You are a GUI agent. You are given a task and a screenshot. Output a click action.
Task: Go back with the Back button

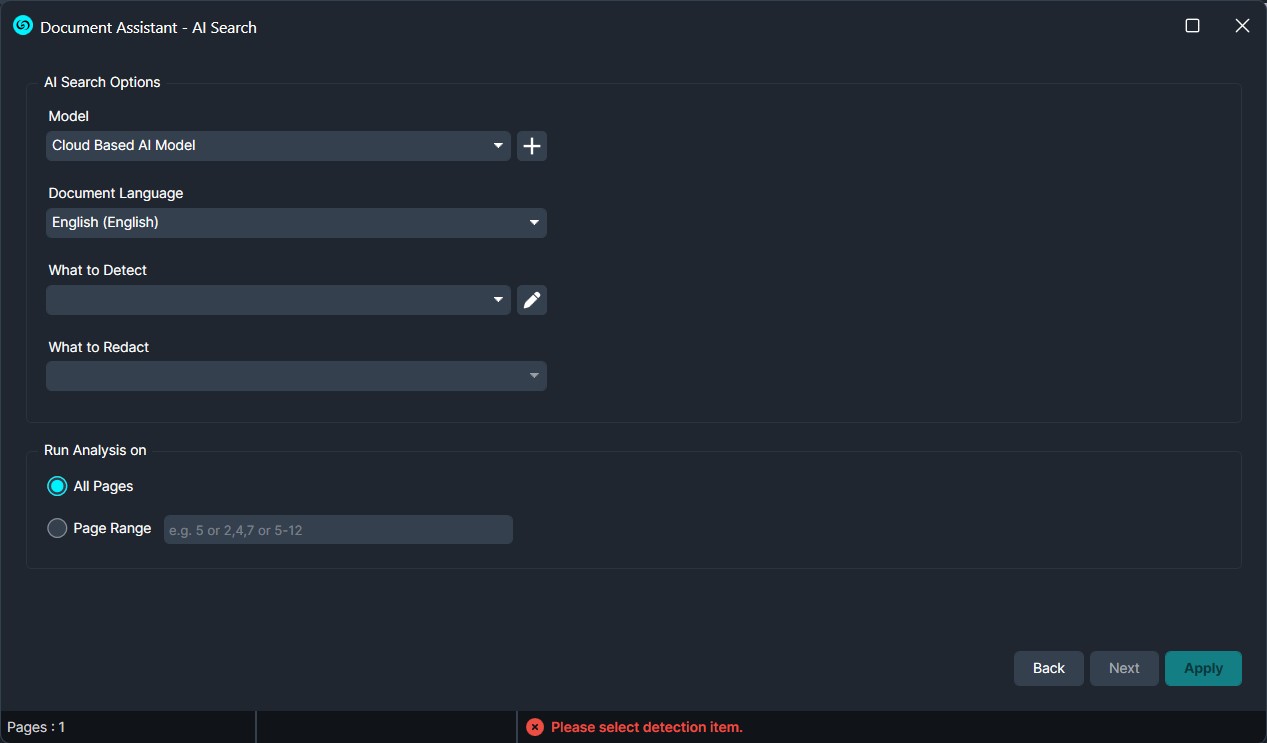[1048, 668]
